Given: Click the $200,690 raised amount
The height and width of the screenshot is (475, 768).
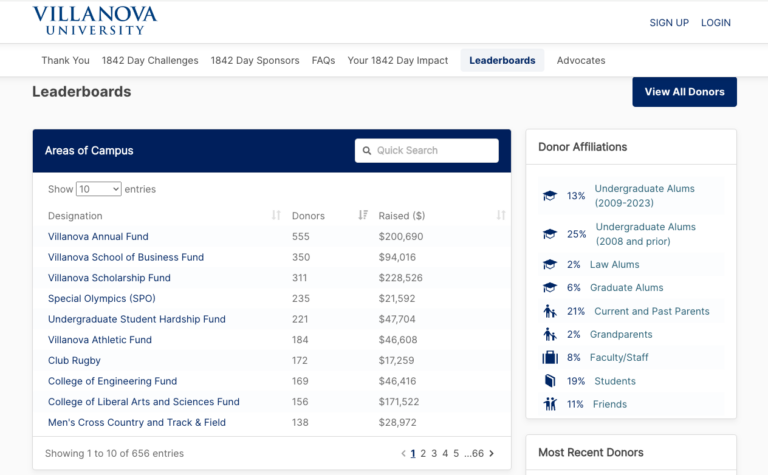Looking at the screenshot, I should (401, 237).
